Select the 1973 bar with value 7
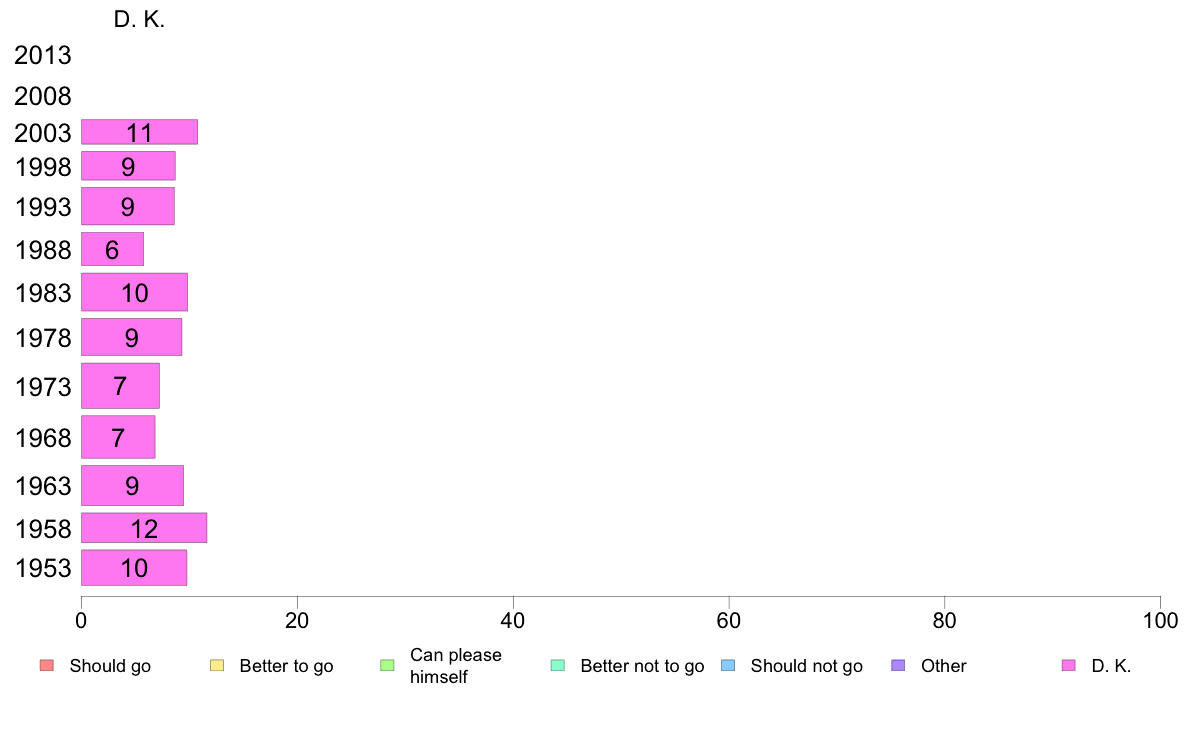This screenshot has width=1188, height=736. pos(120,386)
